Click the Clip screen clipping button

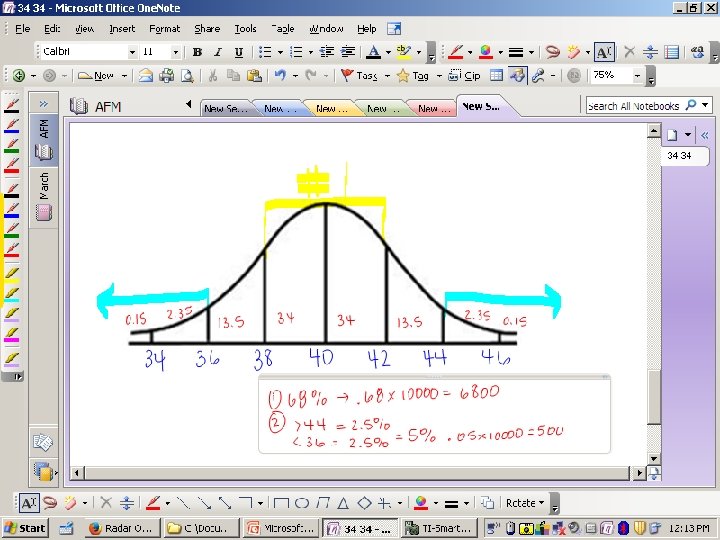point(464,76)
